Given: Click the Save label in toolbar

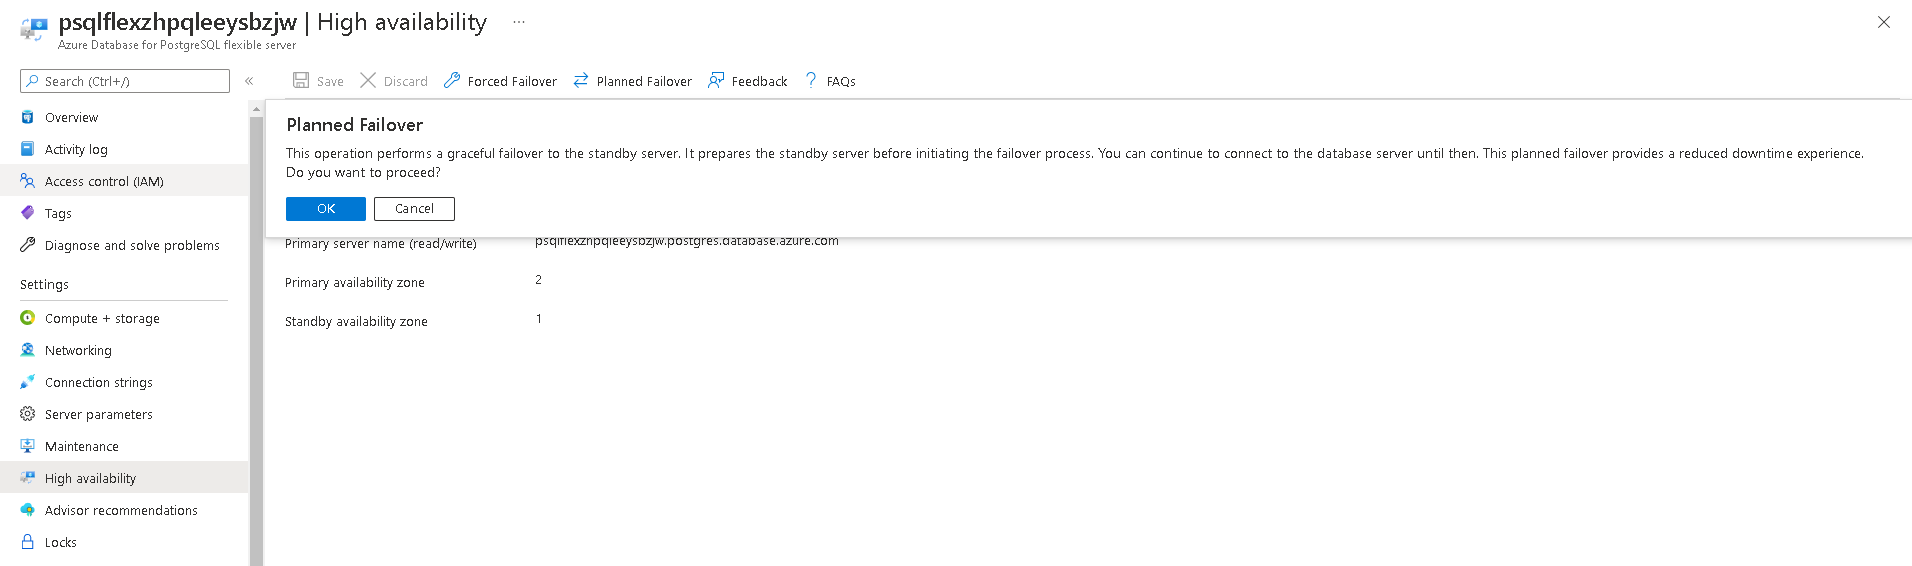Looking at the screenshot, I should [x=330, y=82].
